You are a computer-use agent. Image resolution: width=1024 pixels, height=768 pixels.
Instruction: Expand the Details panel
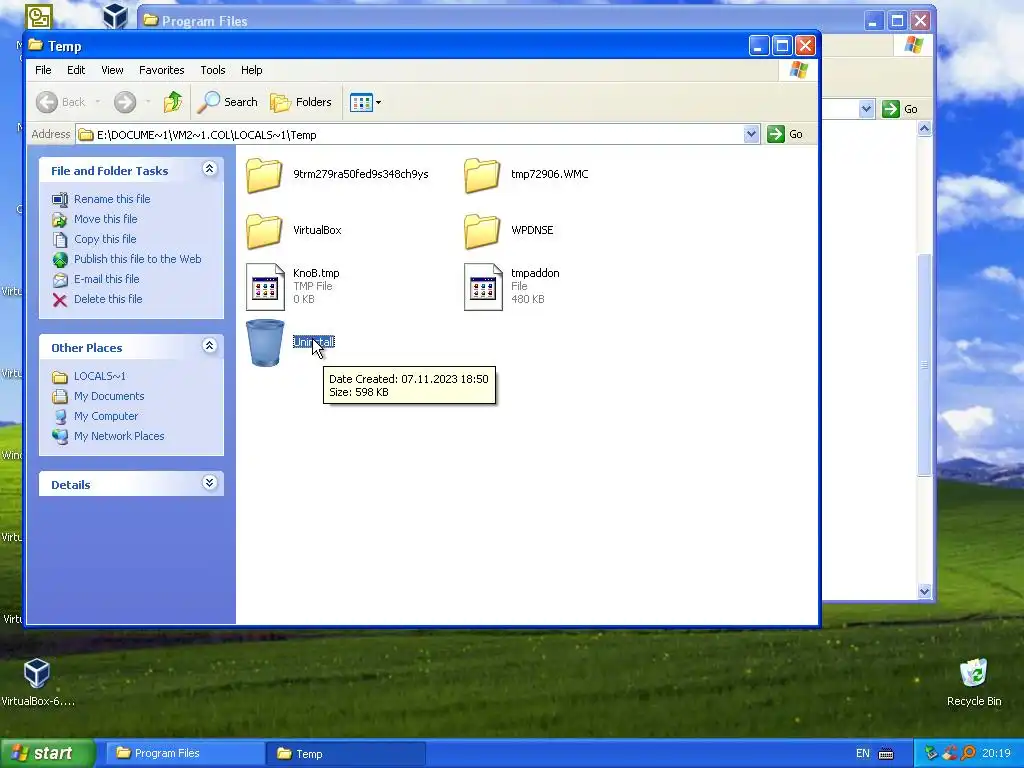tap(209, 483)
